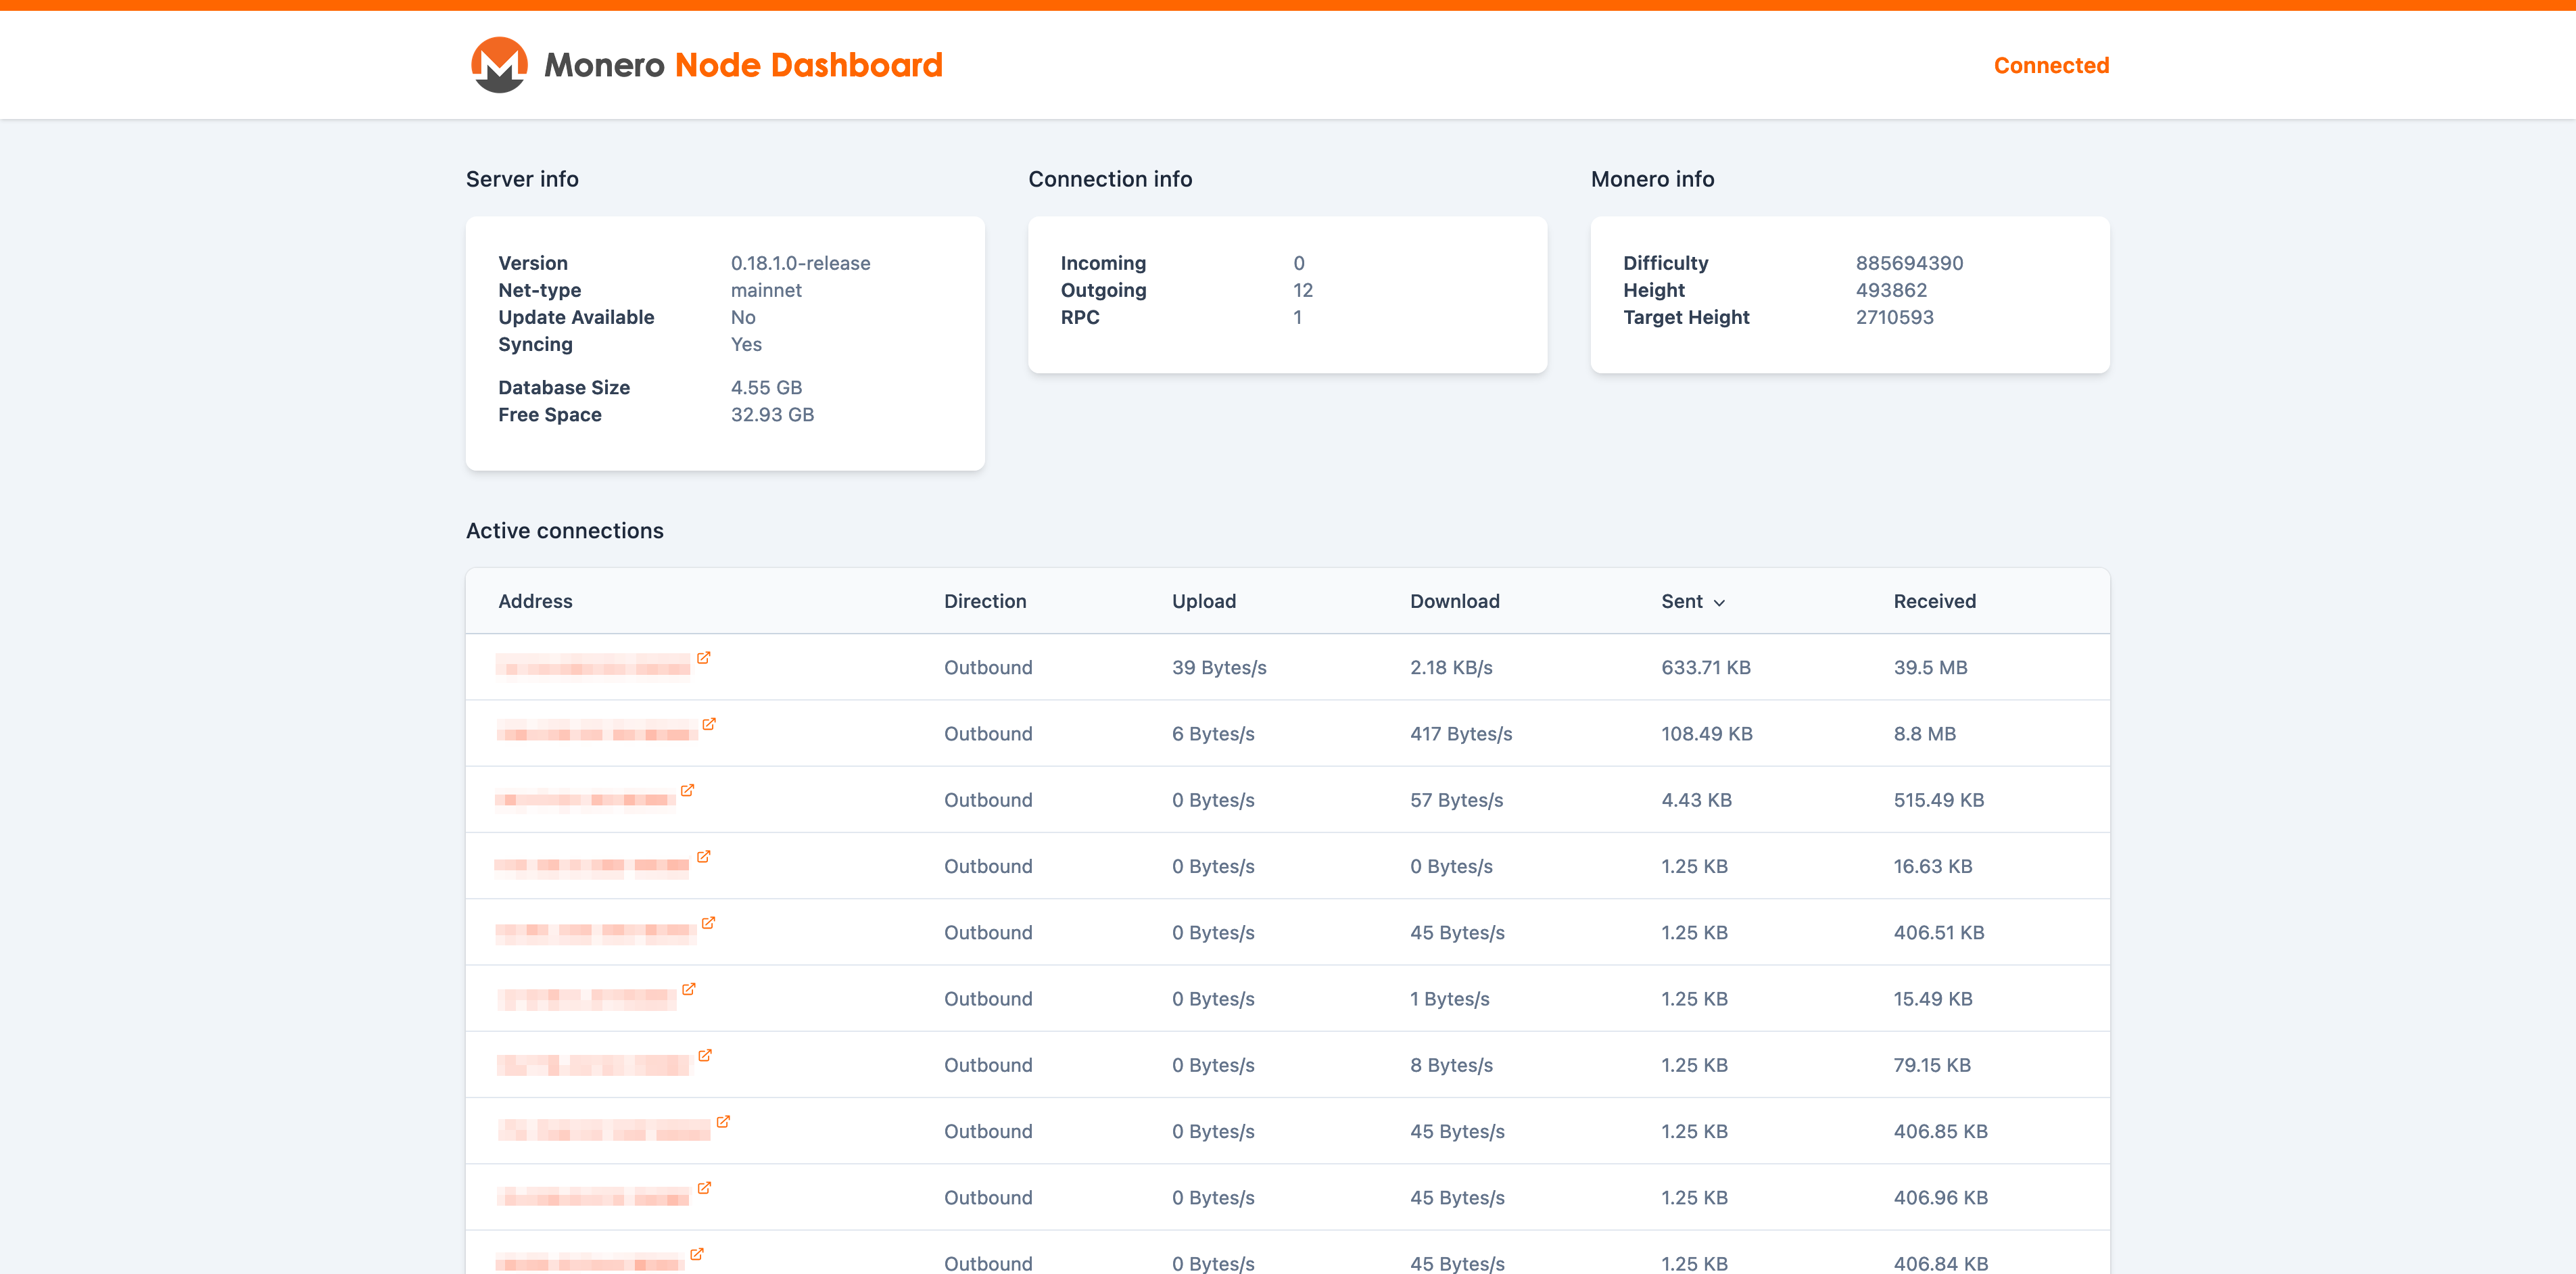Screen dimensions: 2576x1274
Task: Open external link for 4.43 KB connection
Action: point(687,791)
